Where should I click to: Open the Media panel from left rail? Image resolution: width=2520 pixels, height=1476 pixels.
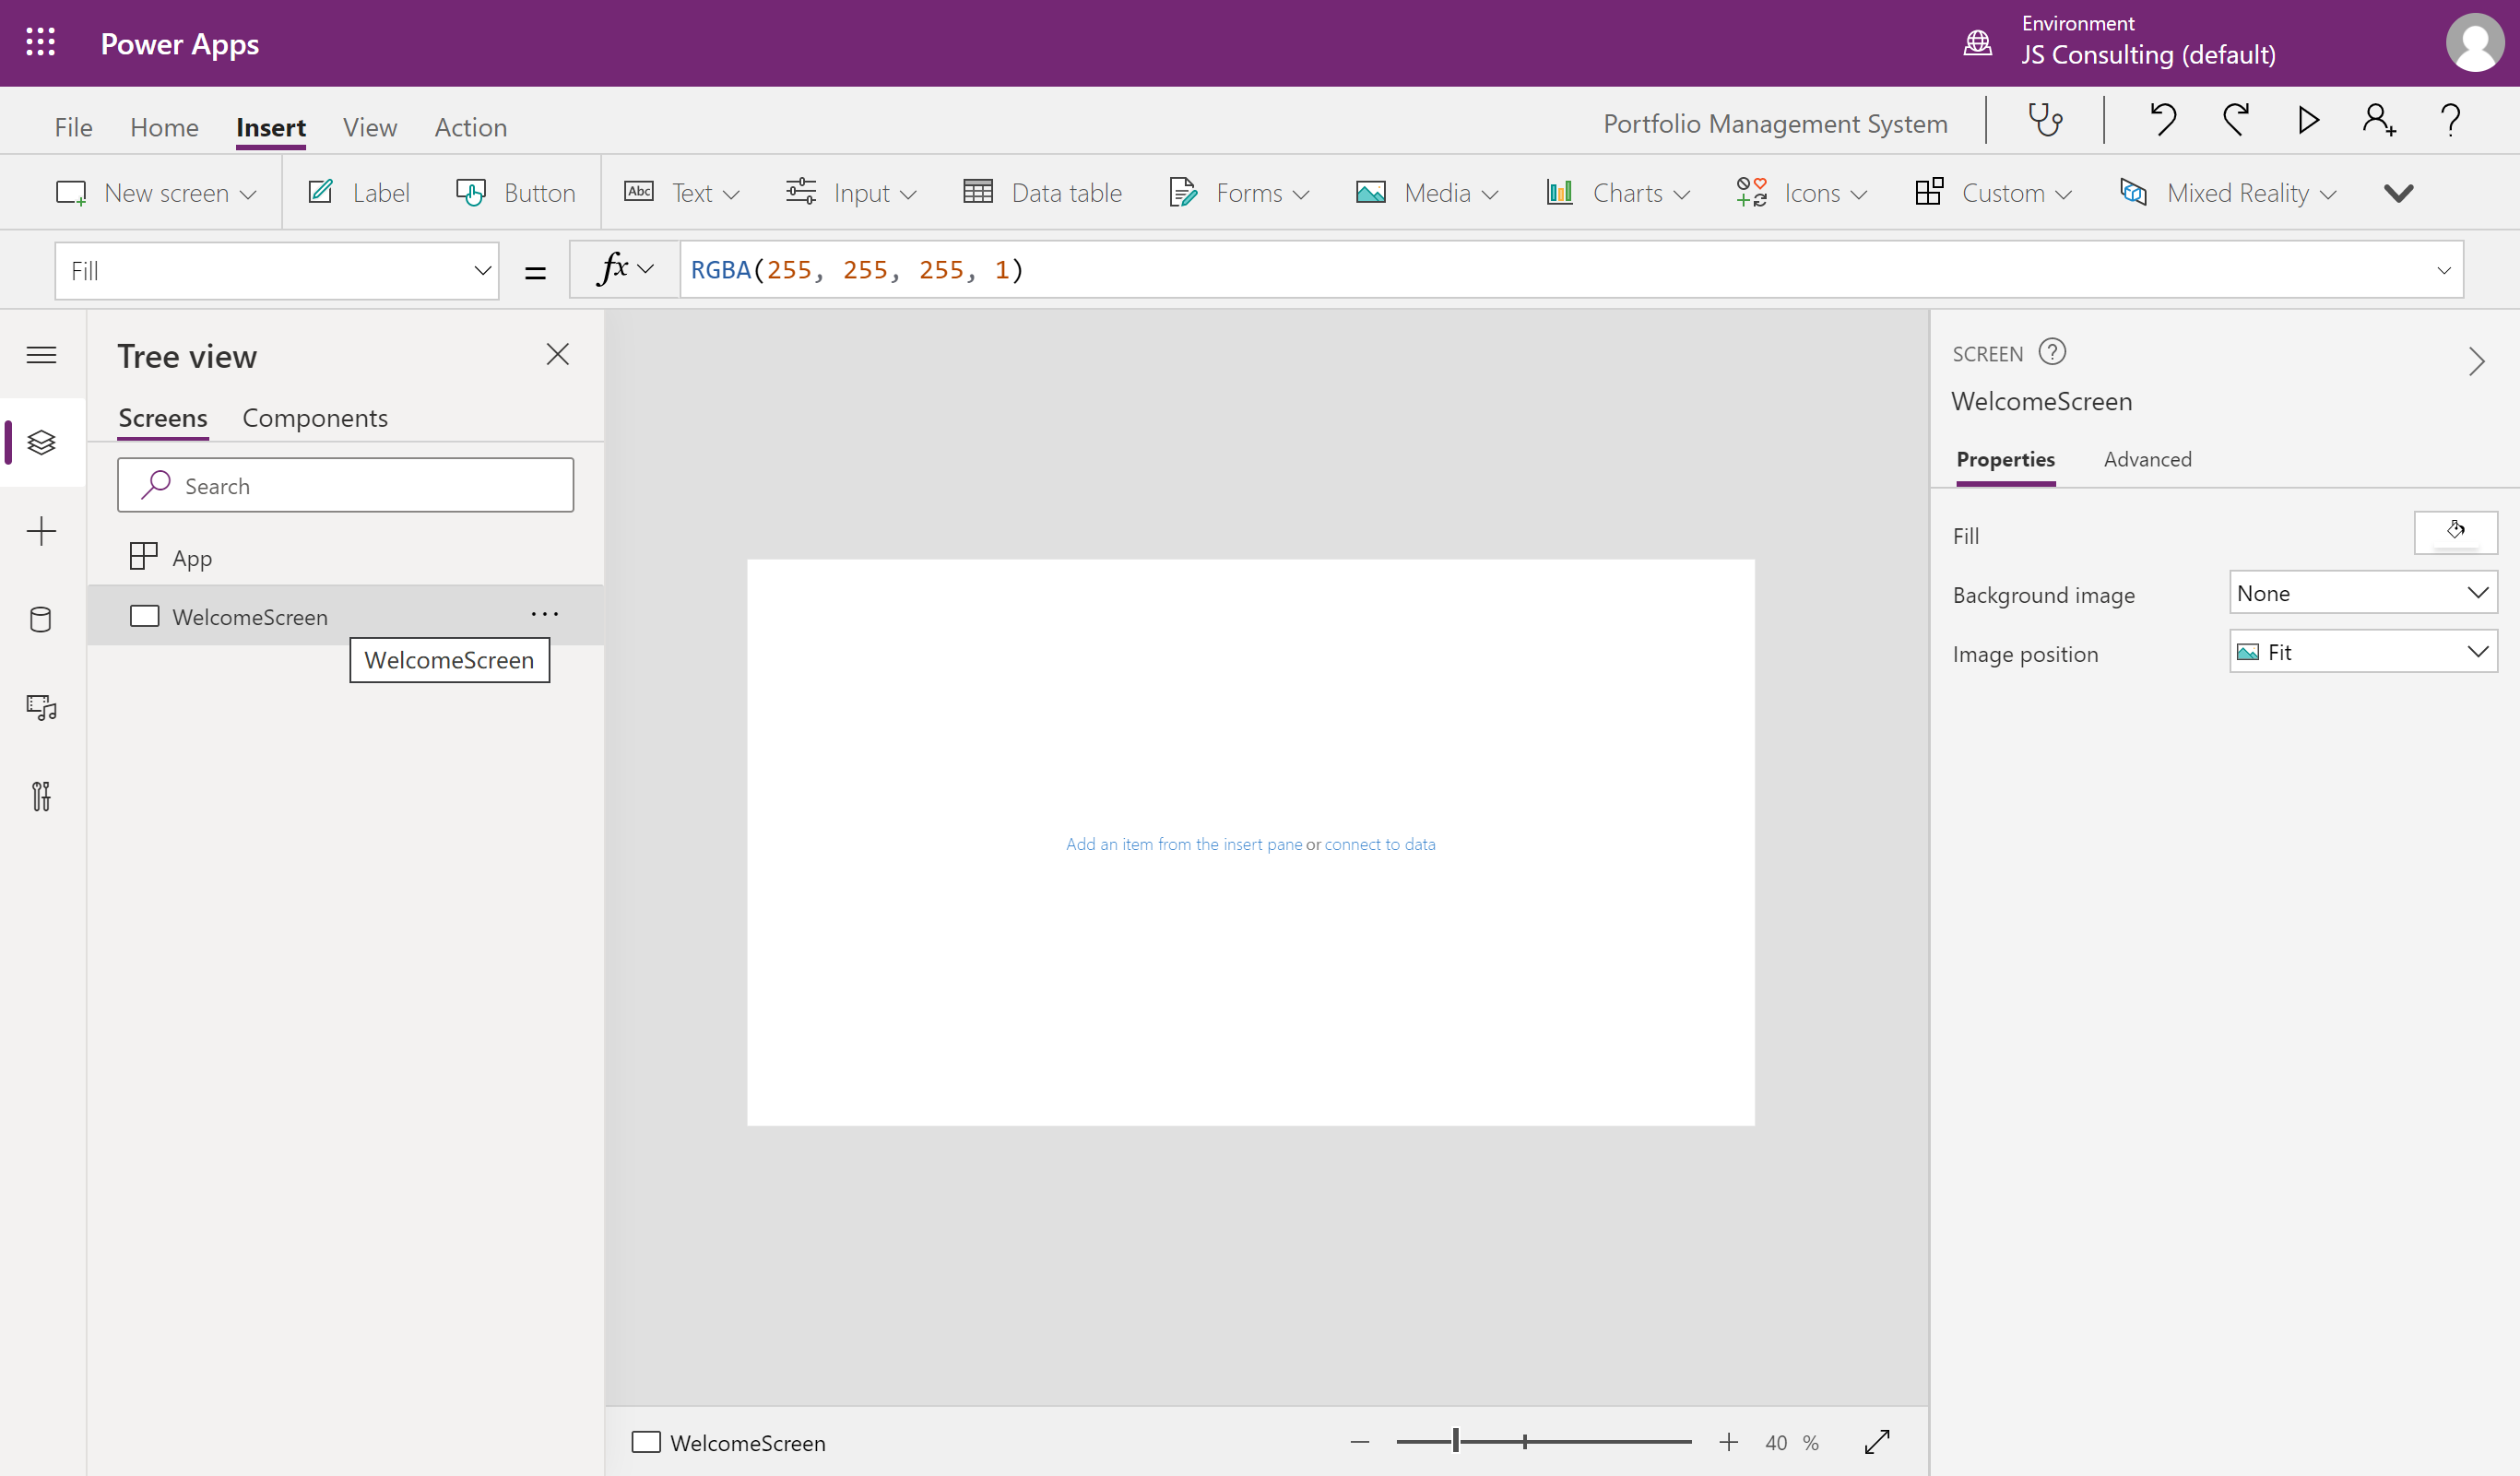(41, 708)
